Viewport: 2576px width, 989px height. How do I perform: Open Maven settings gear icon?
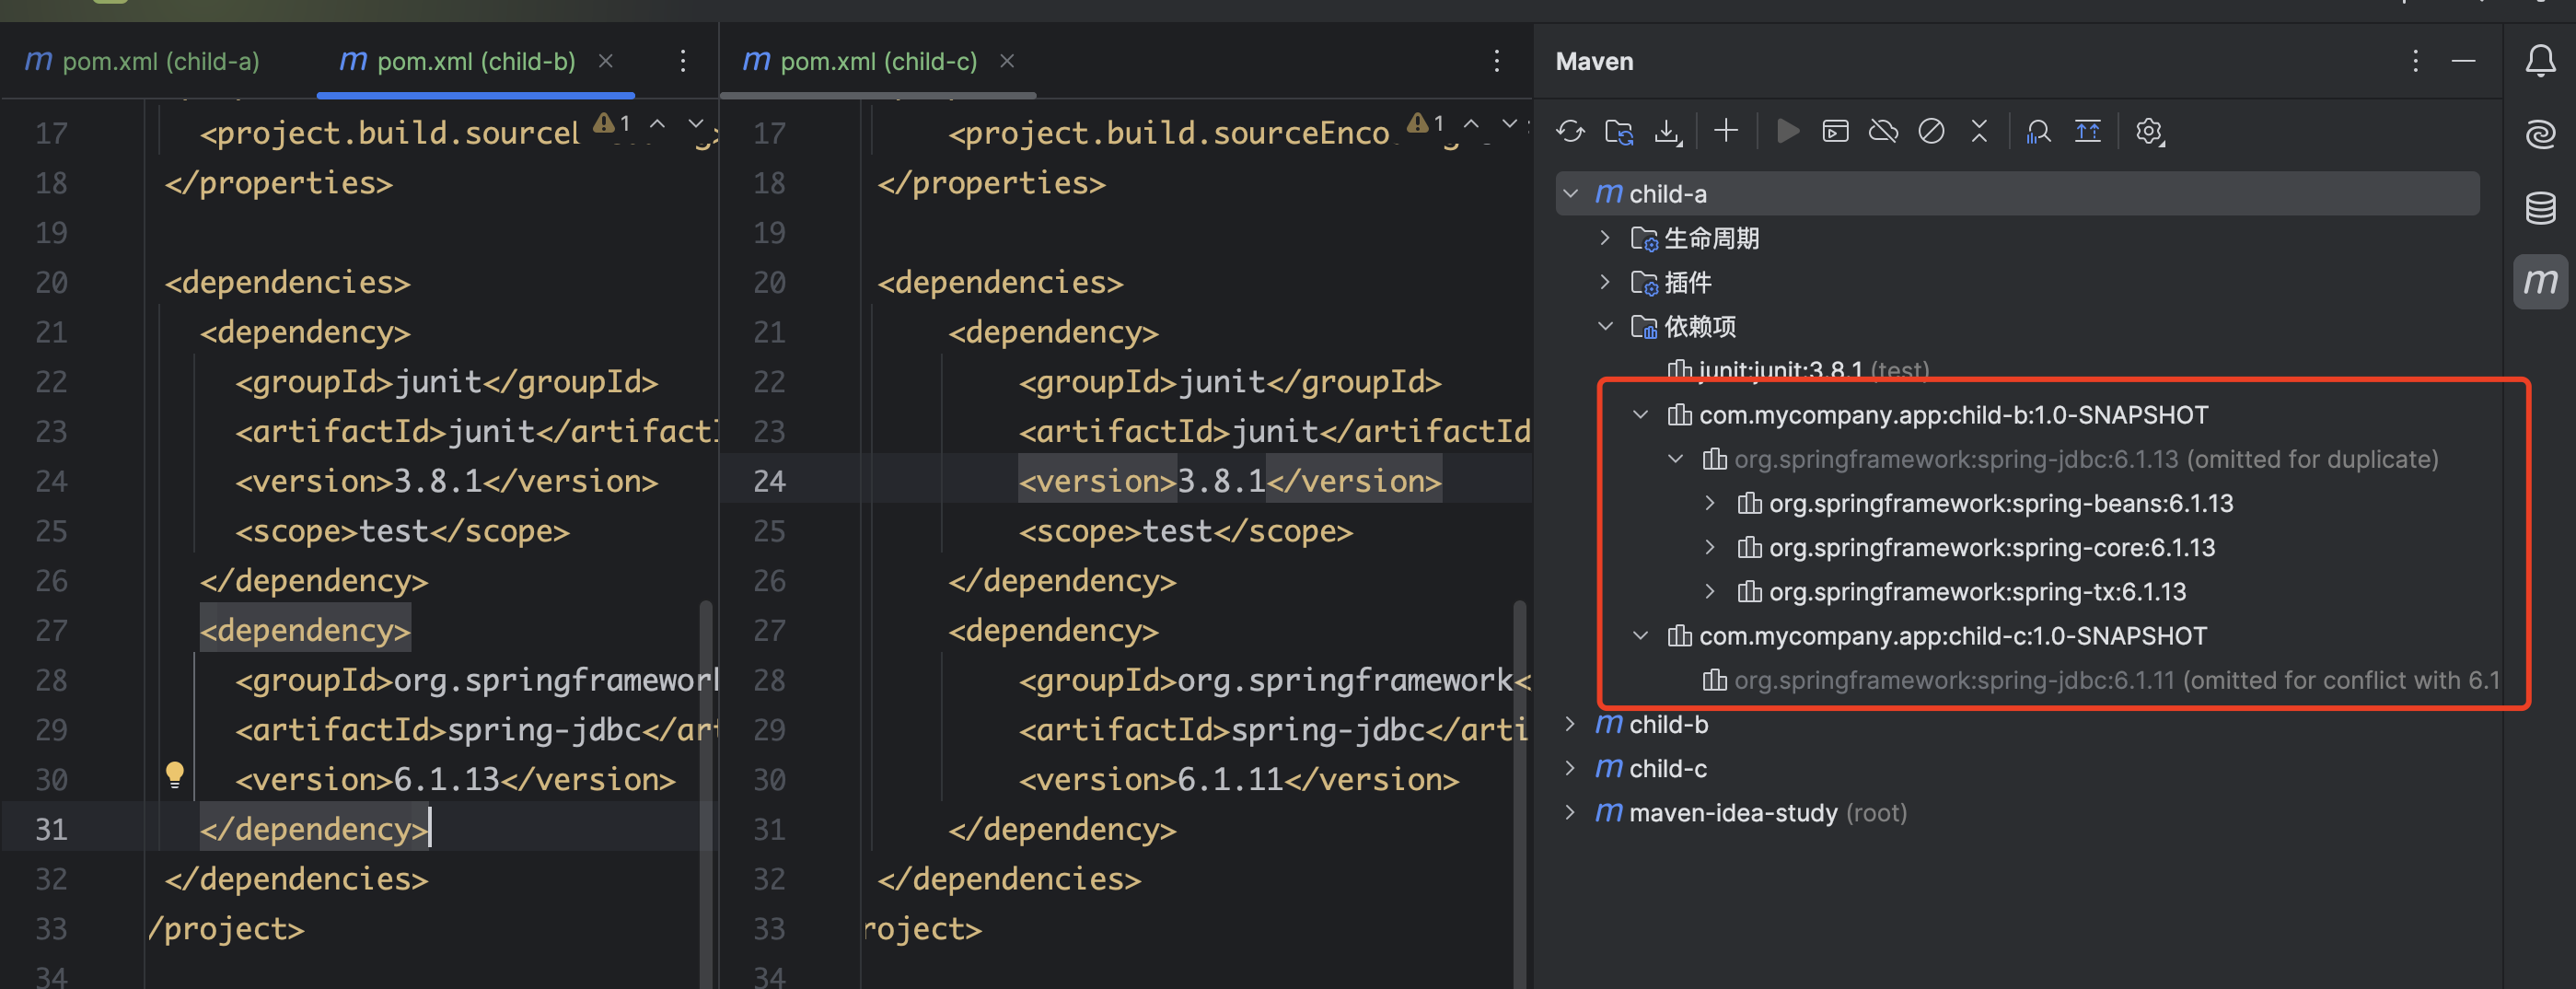2148,131
